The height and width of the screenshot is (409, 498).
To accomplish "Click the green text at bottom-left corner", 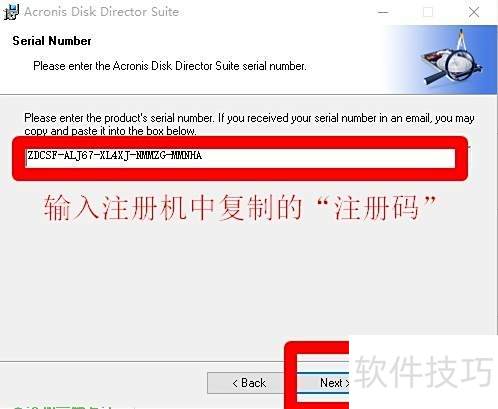I will pyautogui.click(x=63, y=407).
